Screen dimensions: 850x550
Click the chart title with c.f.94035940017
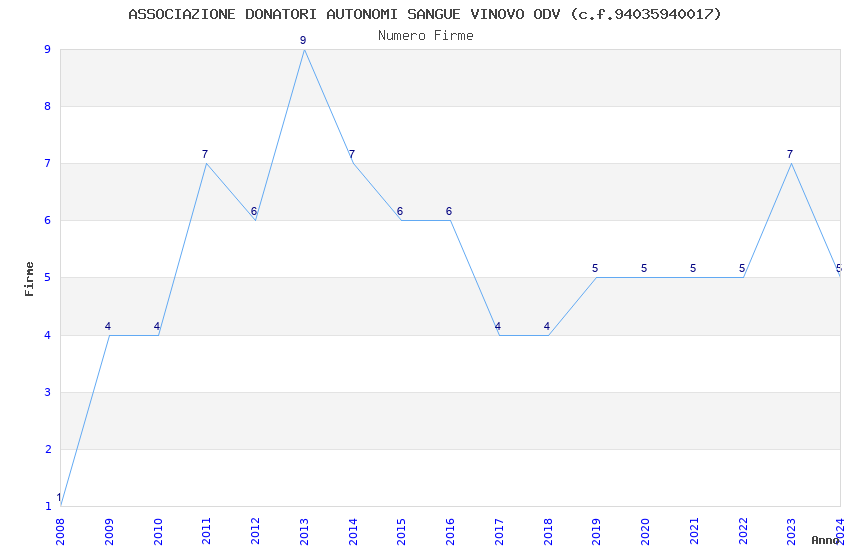425,14
